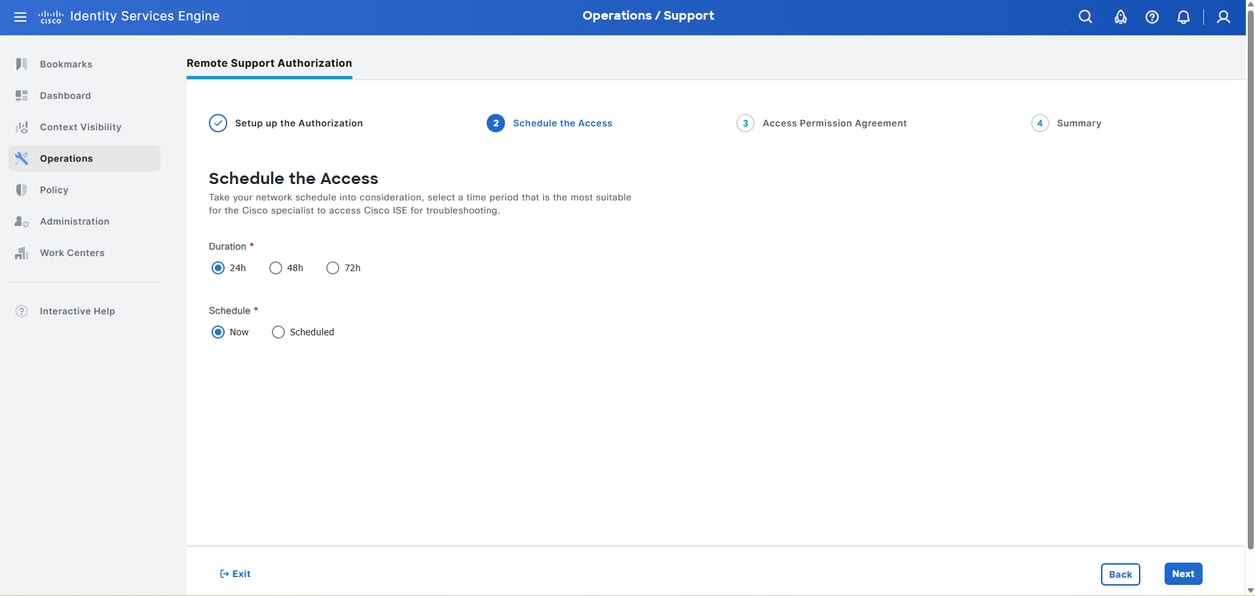Choose the 72h duration option
The height and width of the screenshot is (596, 1255).
coord(331,266)
